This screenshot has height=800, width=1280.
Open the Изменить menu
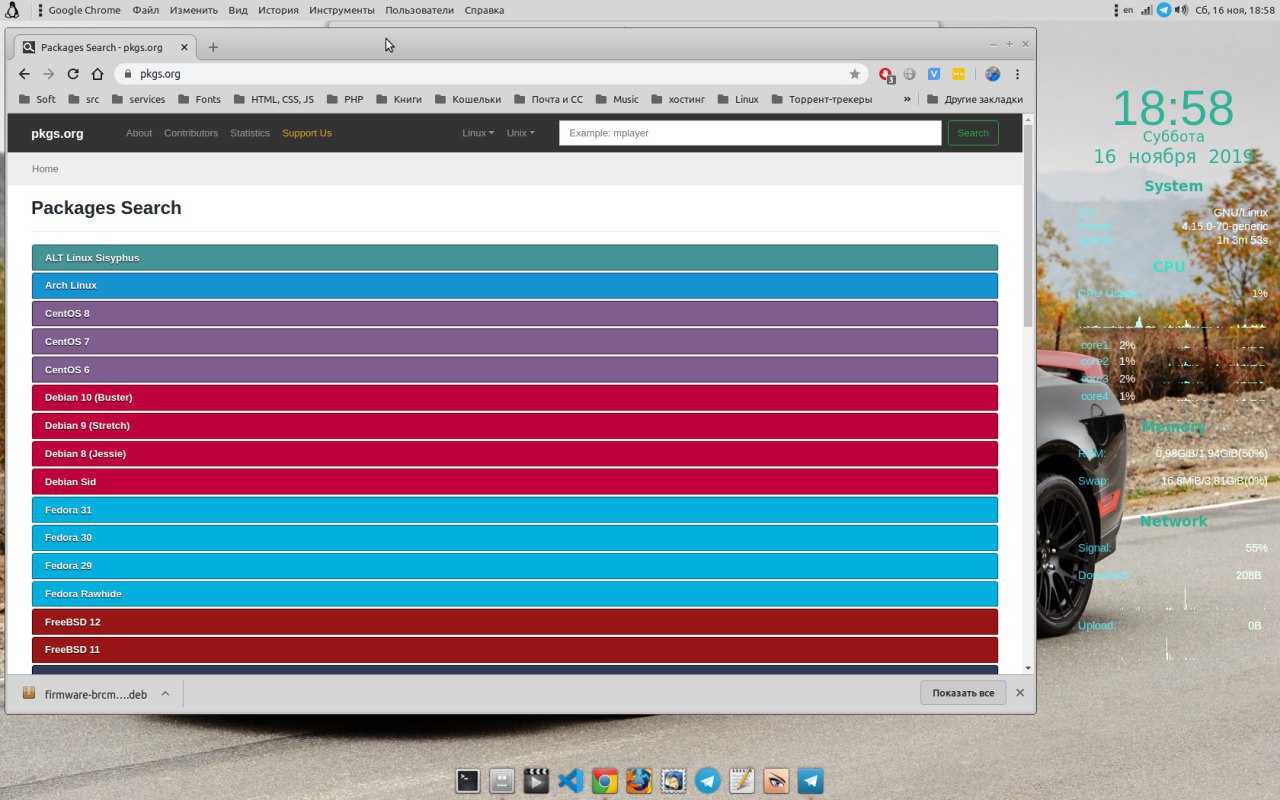(x=194, y=10)
